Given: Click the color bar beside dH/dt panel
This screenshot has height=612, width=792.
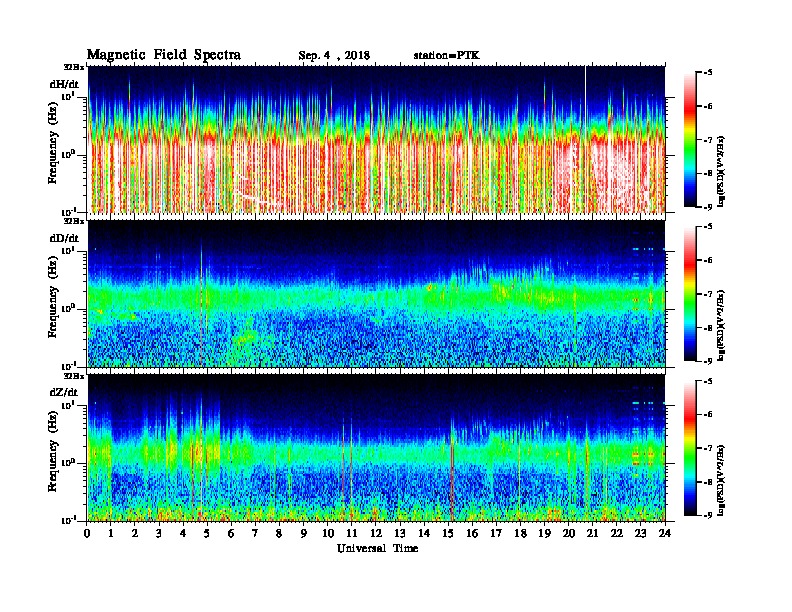Looking at the screenshot, I should tap(690, 139).
